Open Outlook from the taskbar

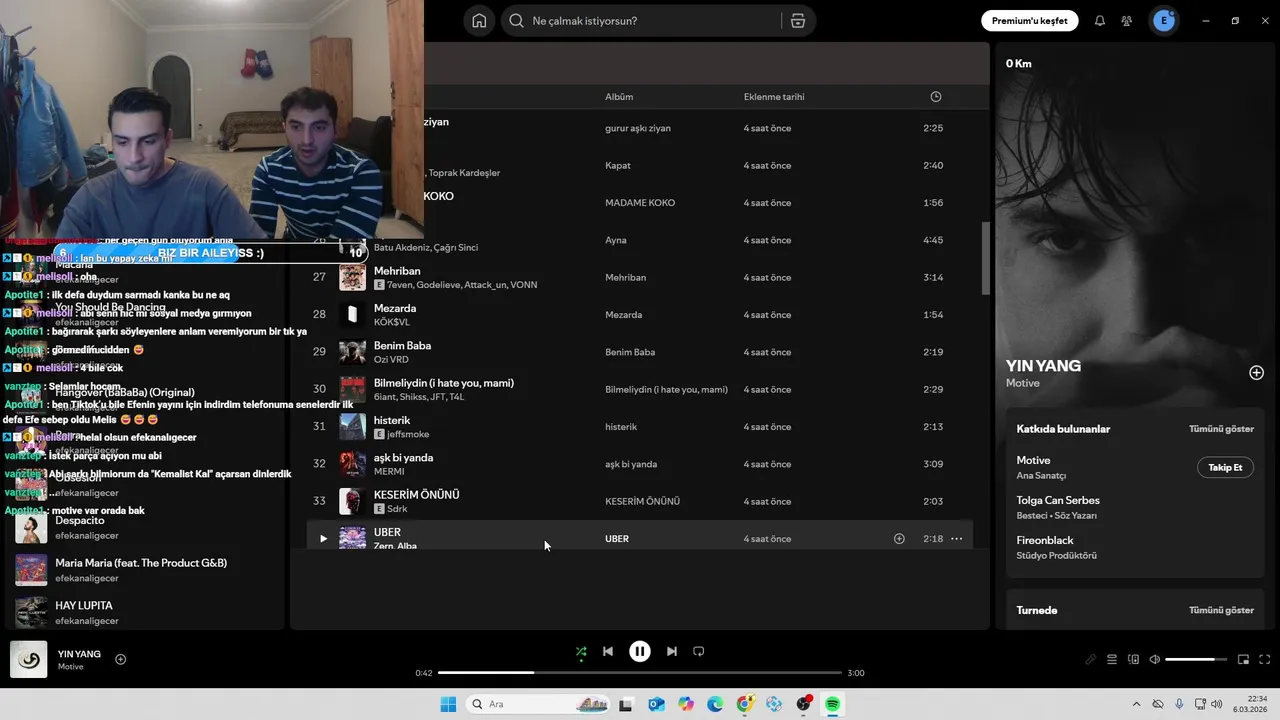[x=656, y=704]
